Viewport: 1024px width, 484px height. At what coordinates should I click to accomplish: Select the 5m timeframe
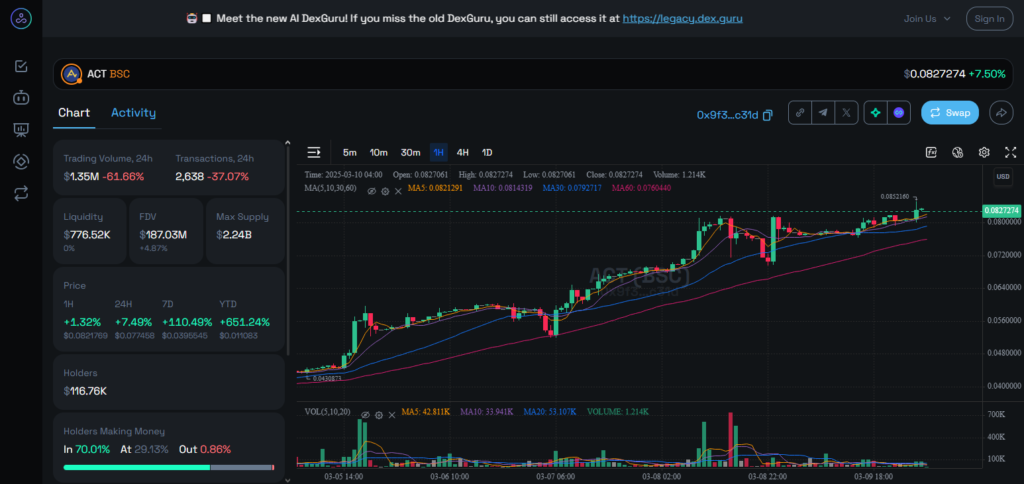[350, 152]
